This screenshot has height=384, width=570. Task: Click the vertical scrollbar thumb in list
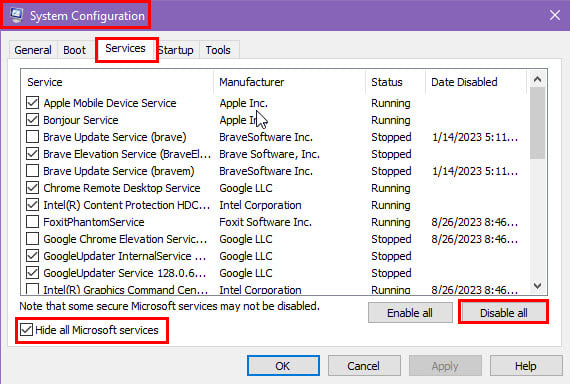pyautogui.click(x=537, y=123)
